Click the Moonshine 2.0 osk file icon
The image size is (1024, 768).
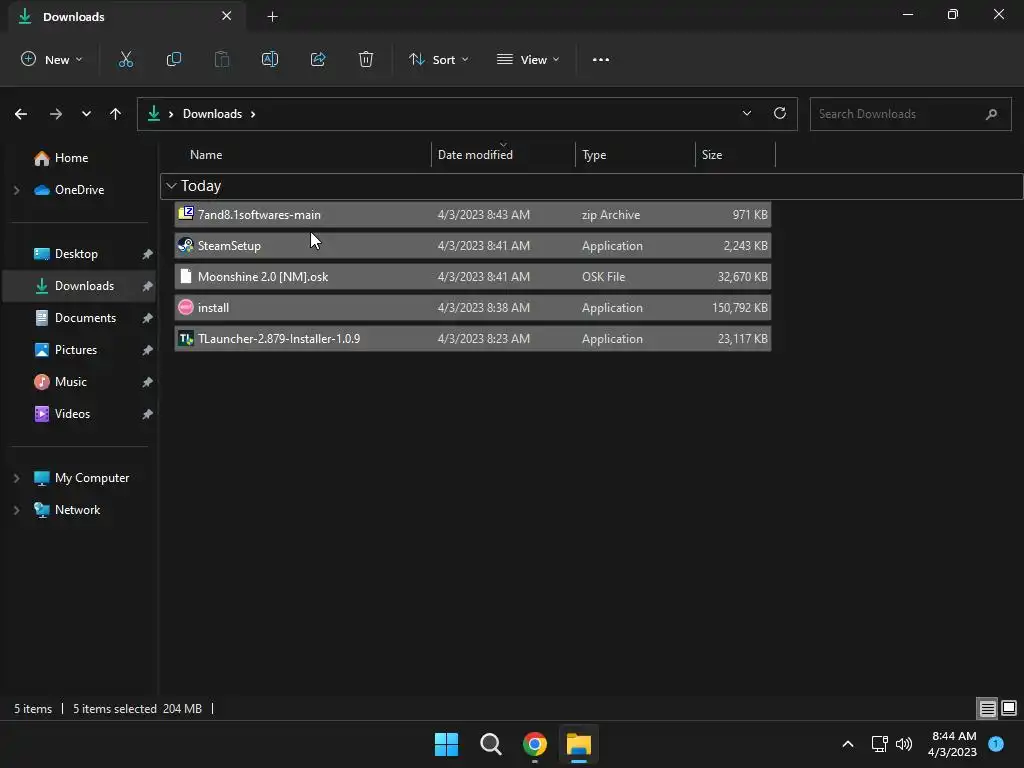click(185, 276)
